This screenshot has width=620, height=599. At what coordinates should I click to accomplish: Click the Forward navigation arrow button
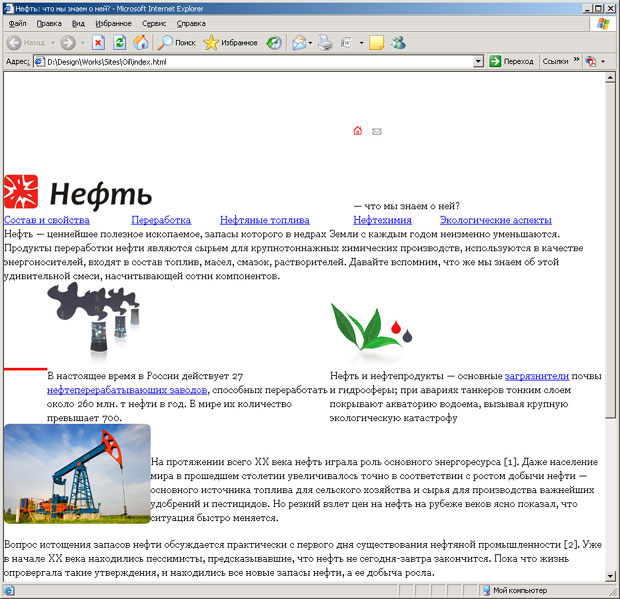point(68,43)
